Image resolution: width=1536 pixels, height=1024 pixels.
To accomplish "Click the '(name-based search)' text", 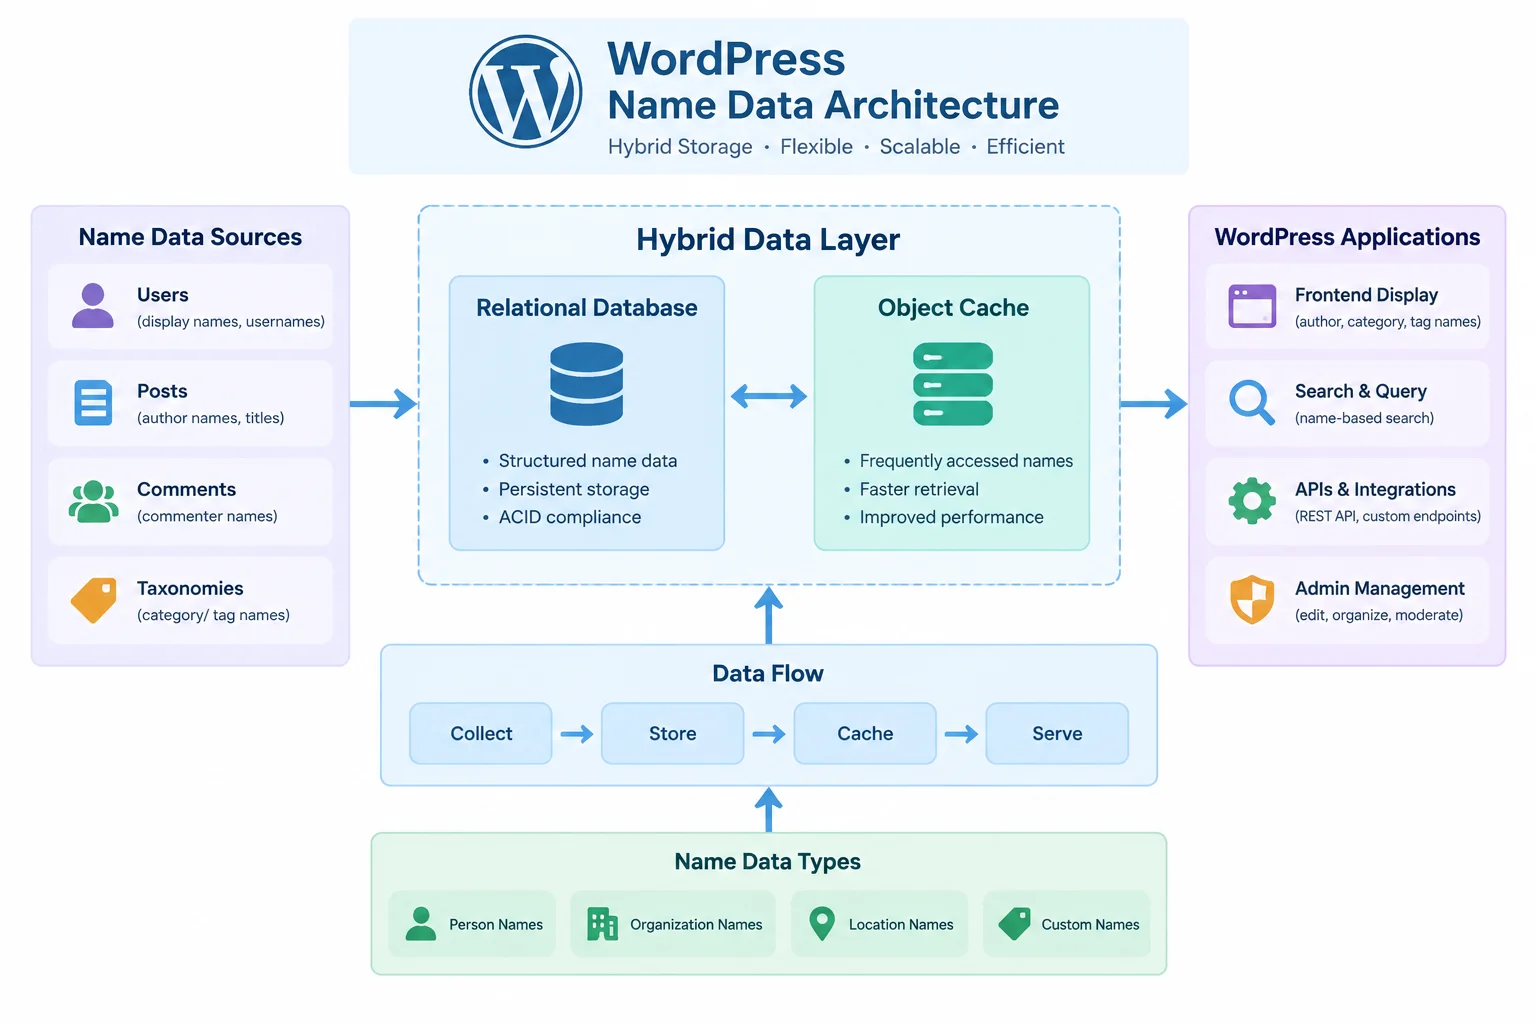I will (1364, 418).
